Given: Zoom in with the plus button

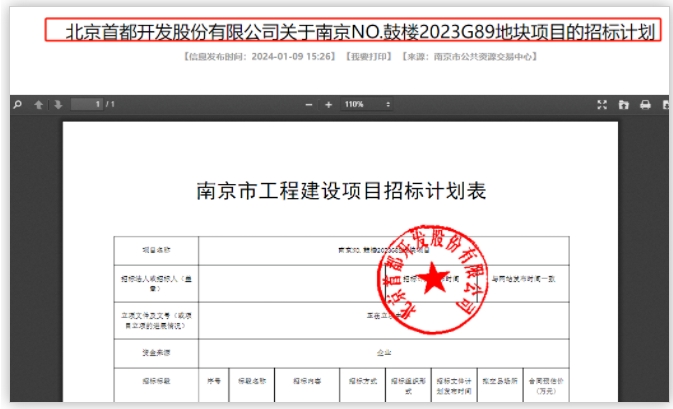Looking at the screenshot, I should coord(328,105).
